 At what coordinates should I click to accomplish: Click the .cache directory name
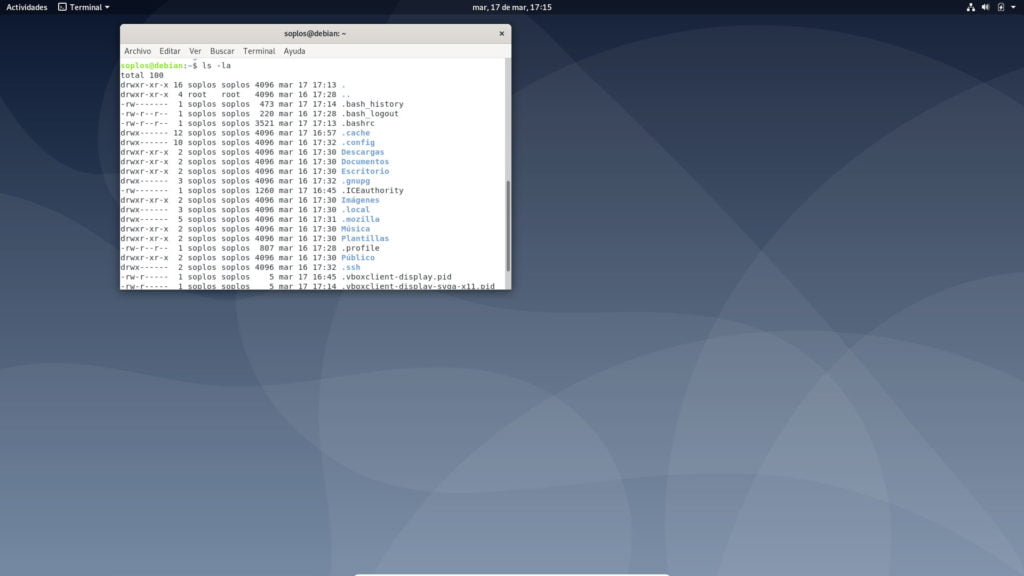tap(355, 133)
